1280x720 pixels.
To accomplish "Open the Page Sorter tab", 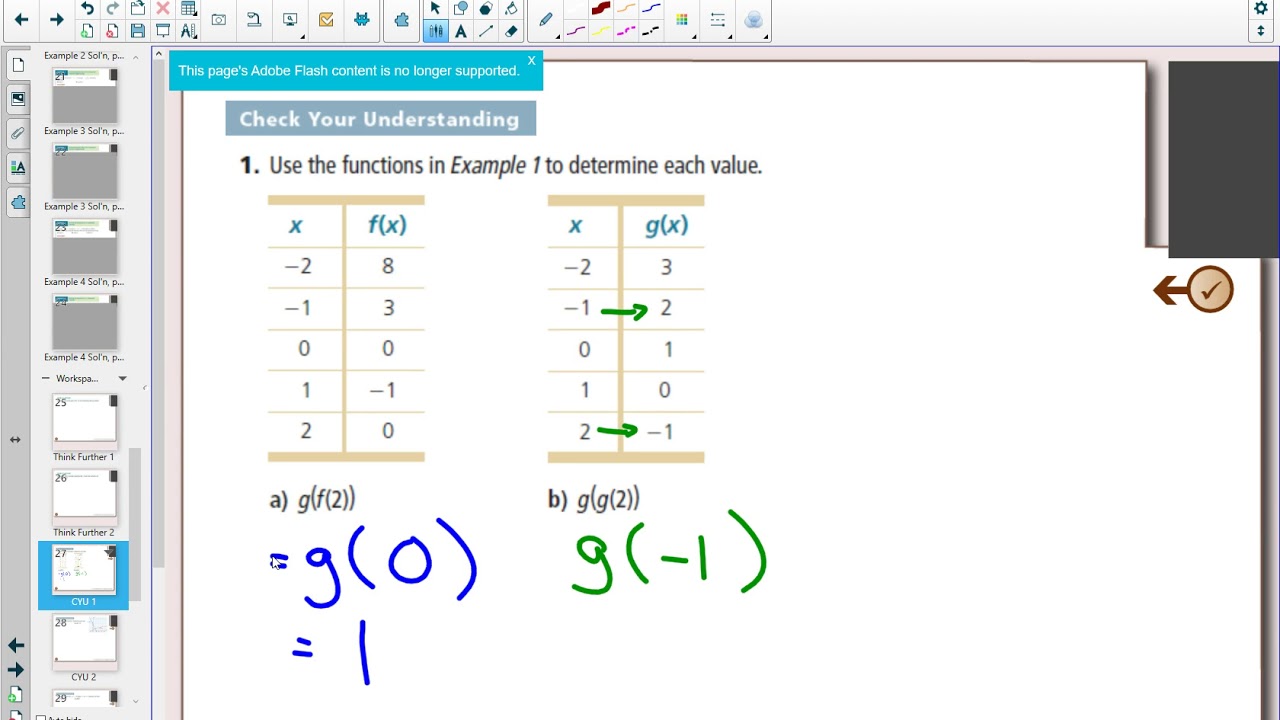I will (18, 66).
